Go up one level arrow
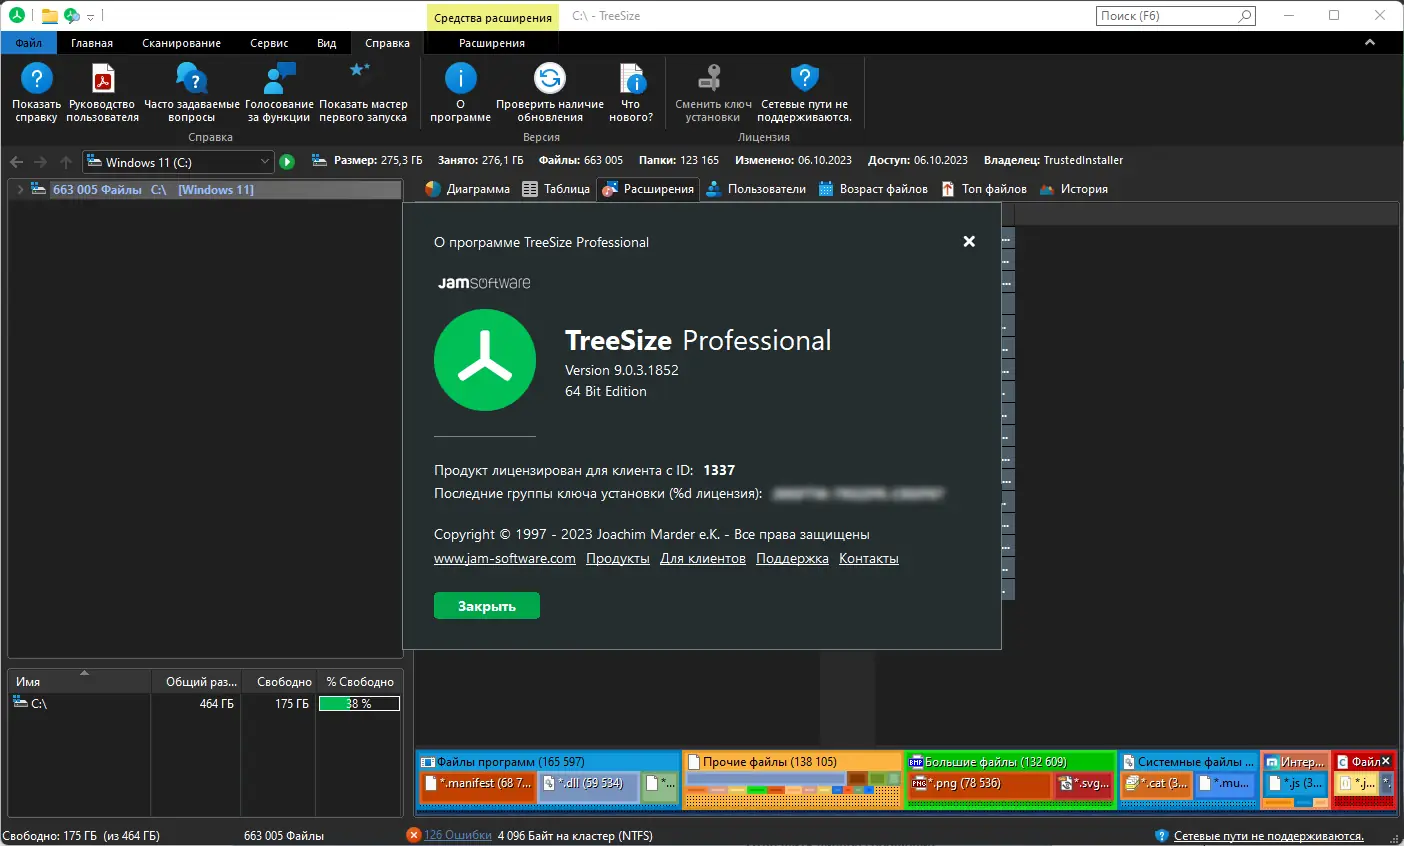 (x=66, y=162)
